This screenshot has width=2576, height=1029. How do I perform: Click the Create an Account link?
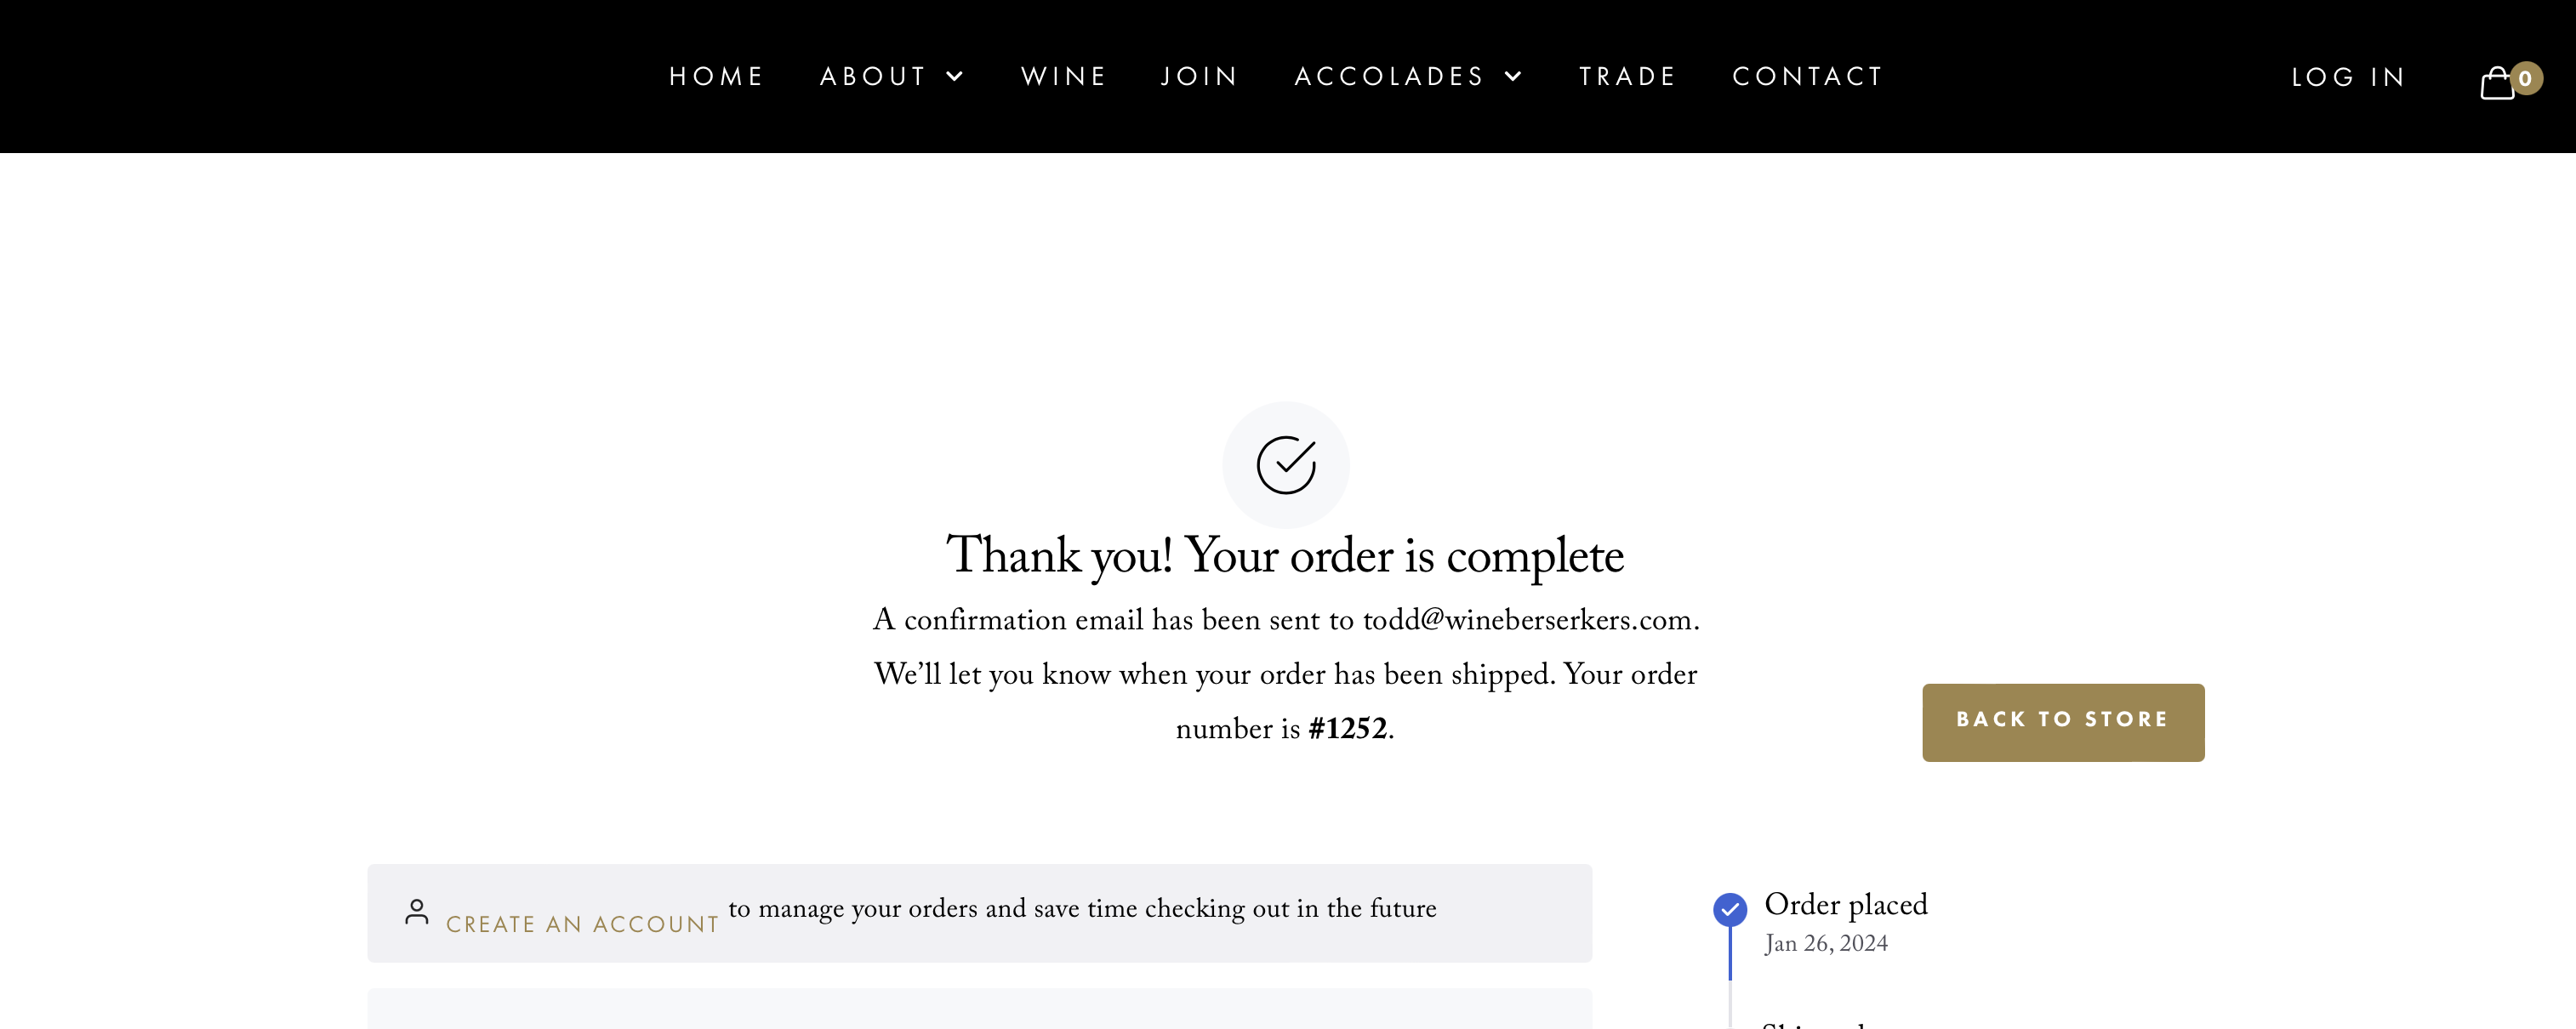point(582,924)
